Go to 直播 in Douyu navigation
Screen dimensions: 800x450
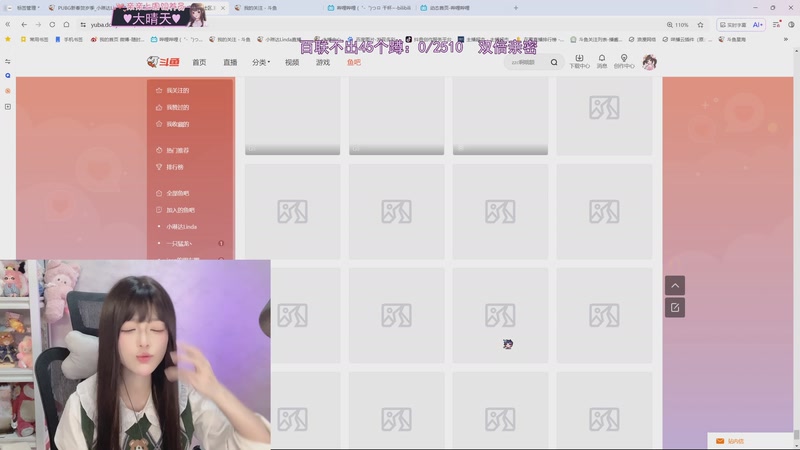point(230,62)
